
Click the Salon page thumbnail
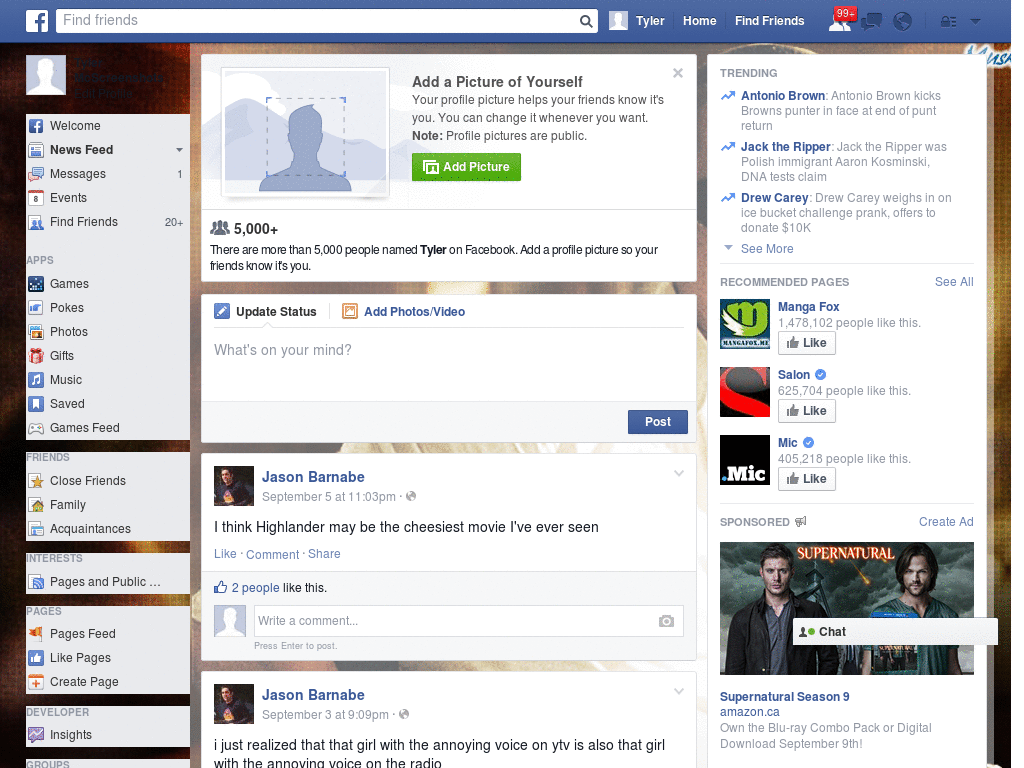point(744,392)
